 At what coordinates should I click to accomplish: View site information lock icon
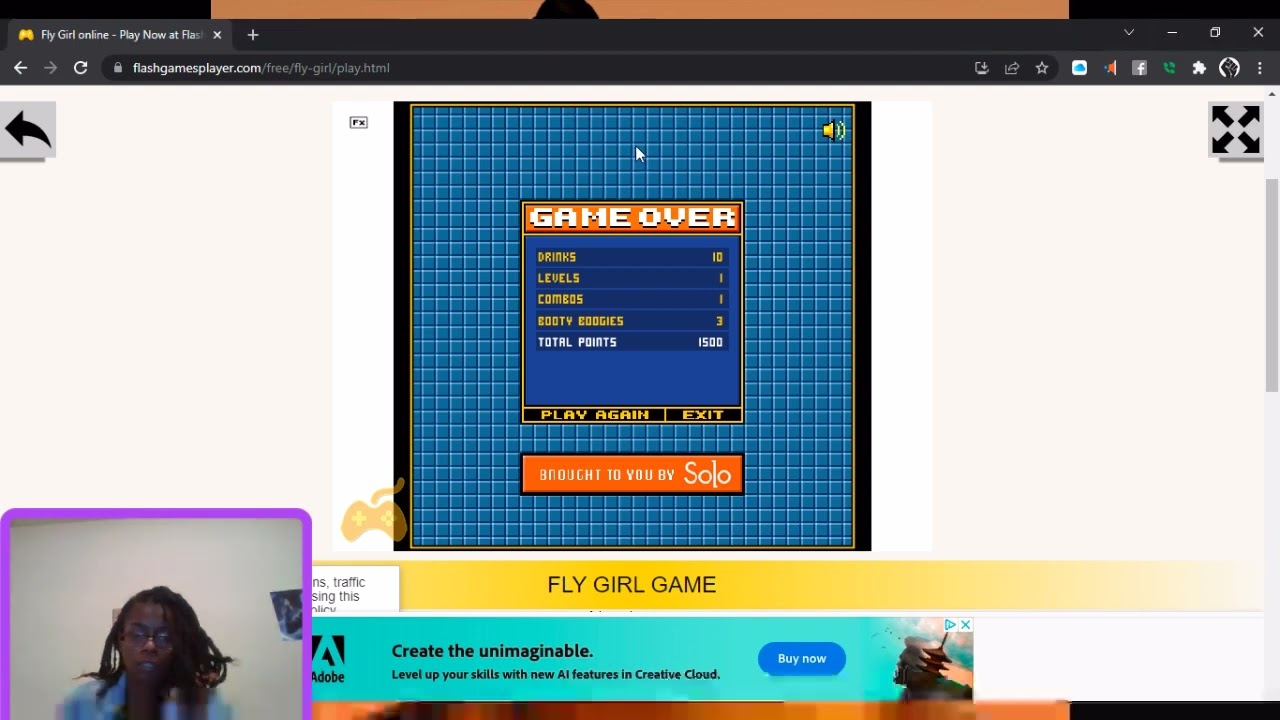[118, 68]
